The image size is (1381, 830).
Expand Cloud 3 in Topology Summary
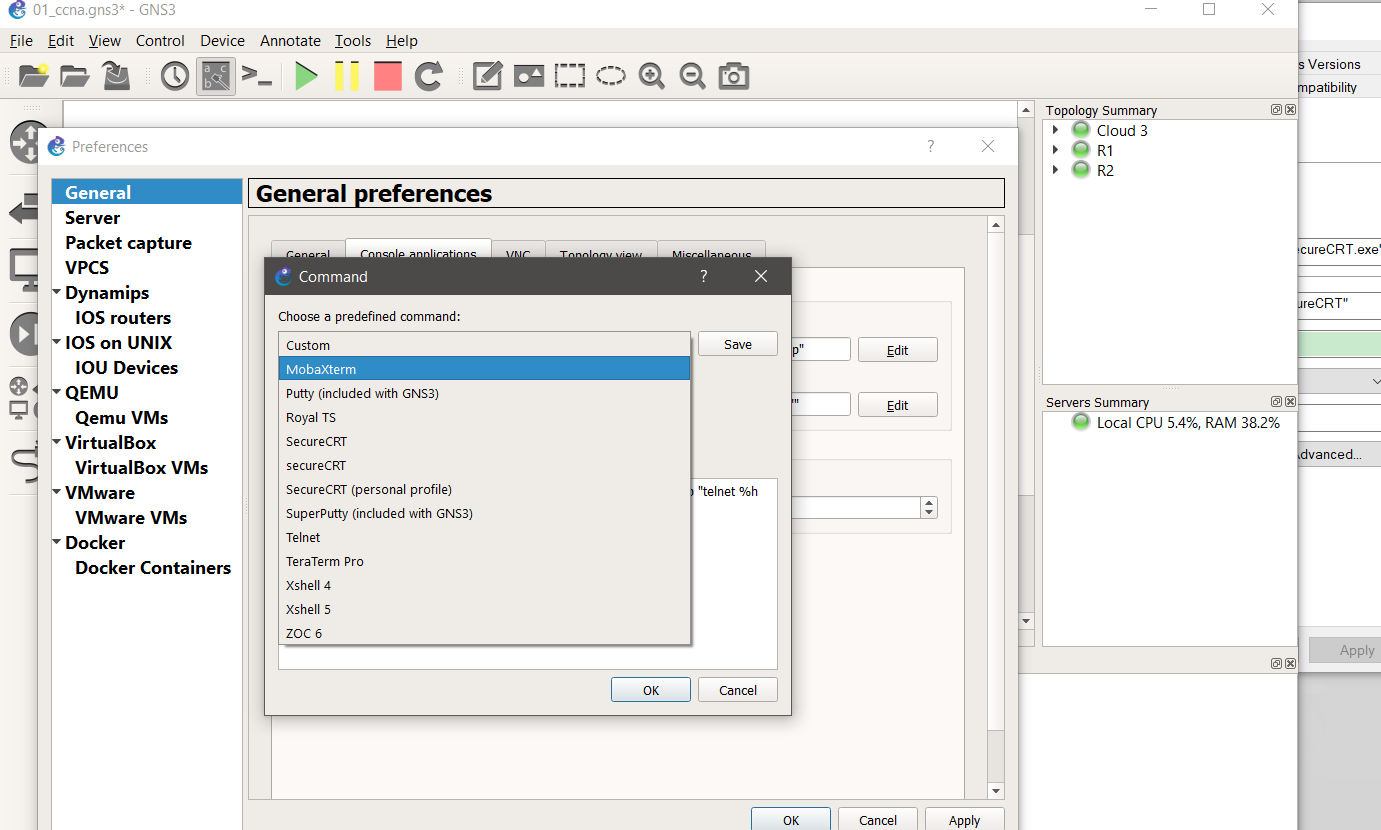1055,131
